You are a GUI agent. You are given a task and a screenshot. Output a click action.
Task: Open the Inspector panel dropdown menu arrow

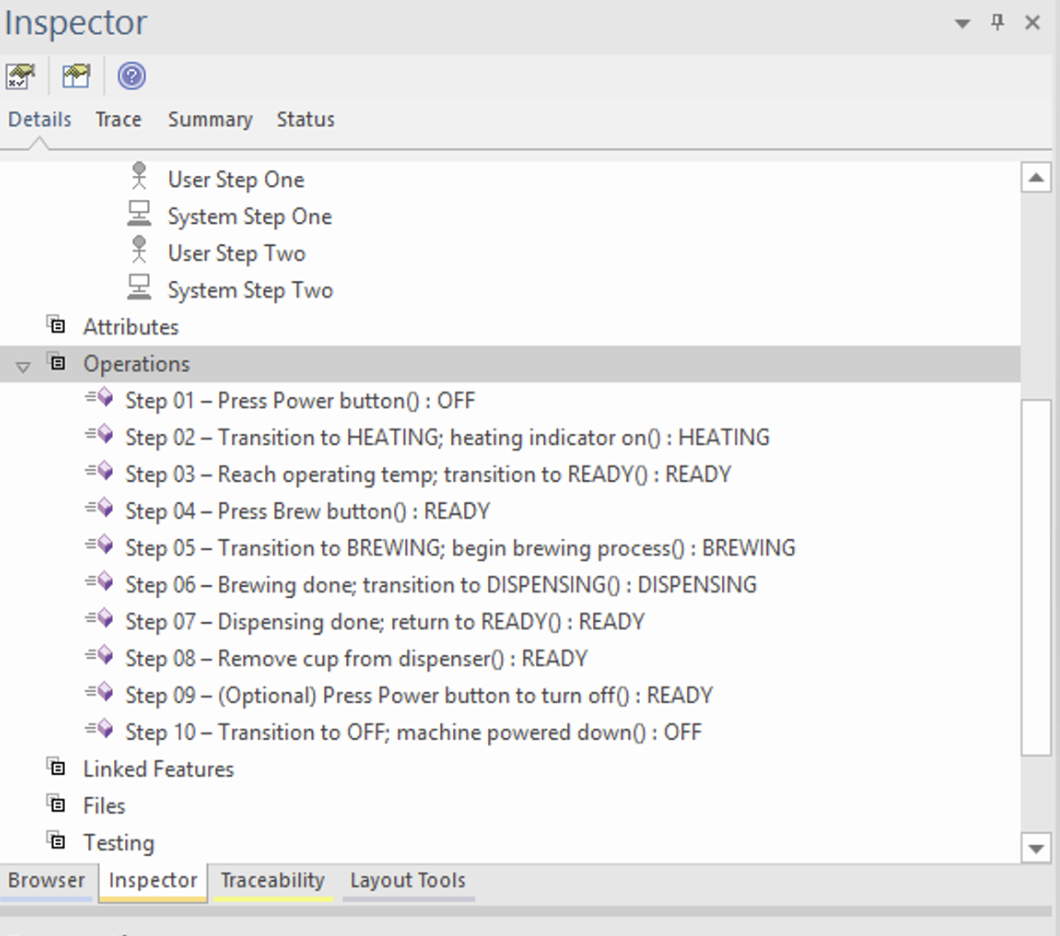pyautogui.click(x=962, y=24)
